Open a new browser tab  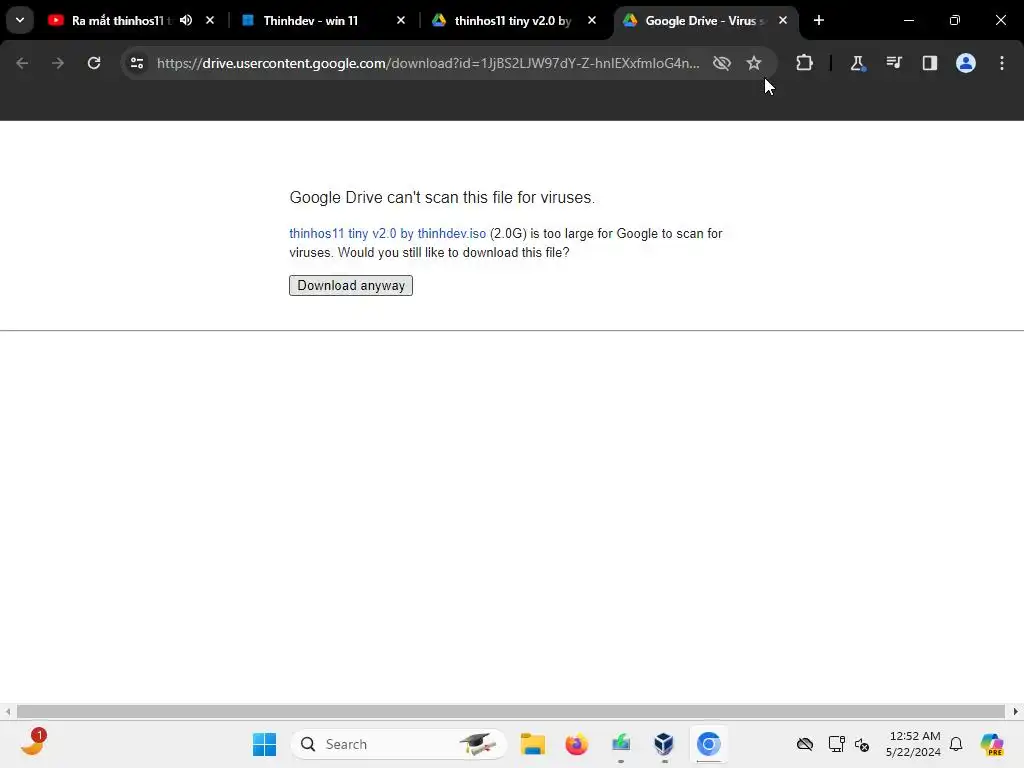click(819, 20)
